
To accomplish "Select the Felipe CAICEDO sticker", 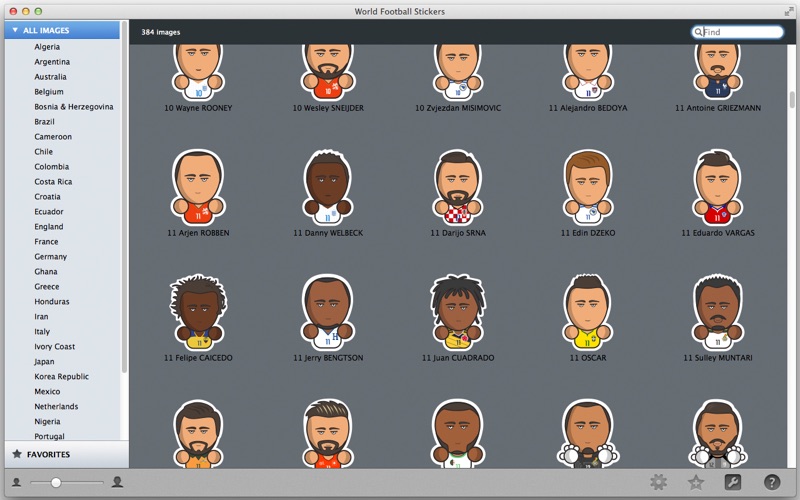I will pos(198,312).
